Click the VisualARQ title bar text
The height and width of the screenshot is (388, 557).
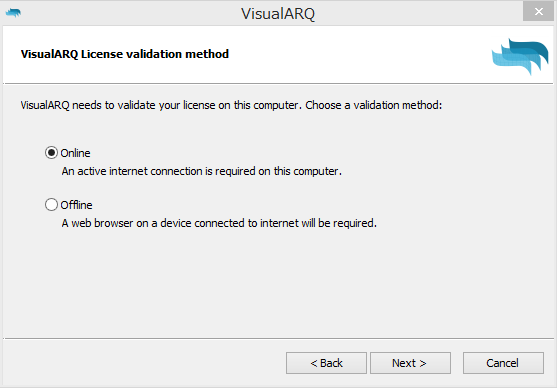278,14
